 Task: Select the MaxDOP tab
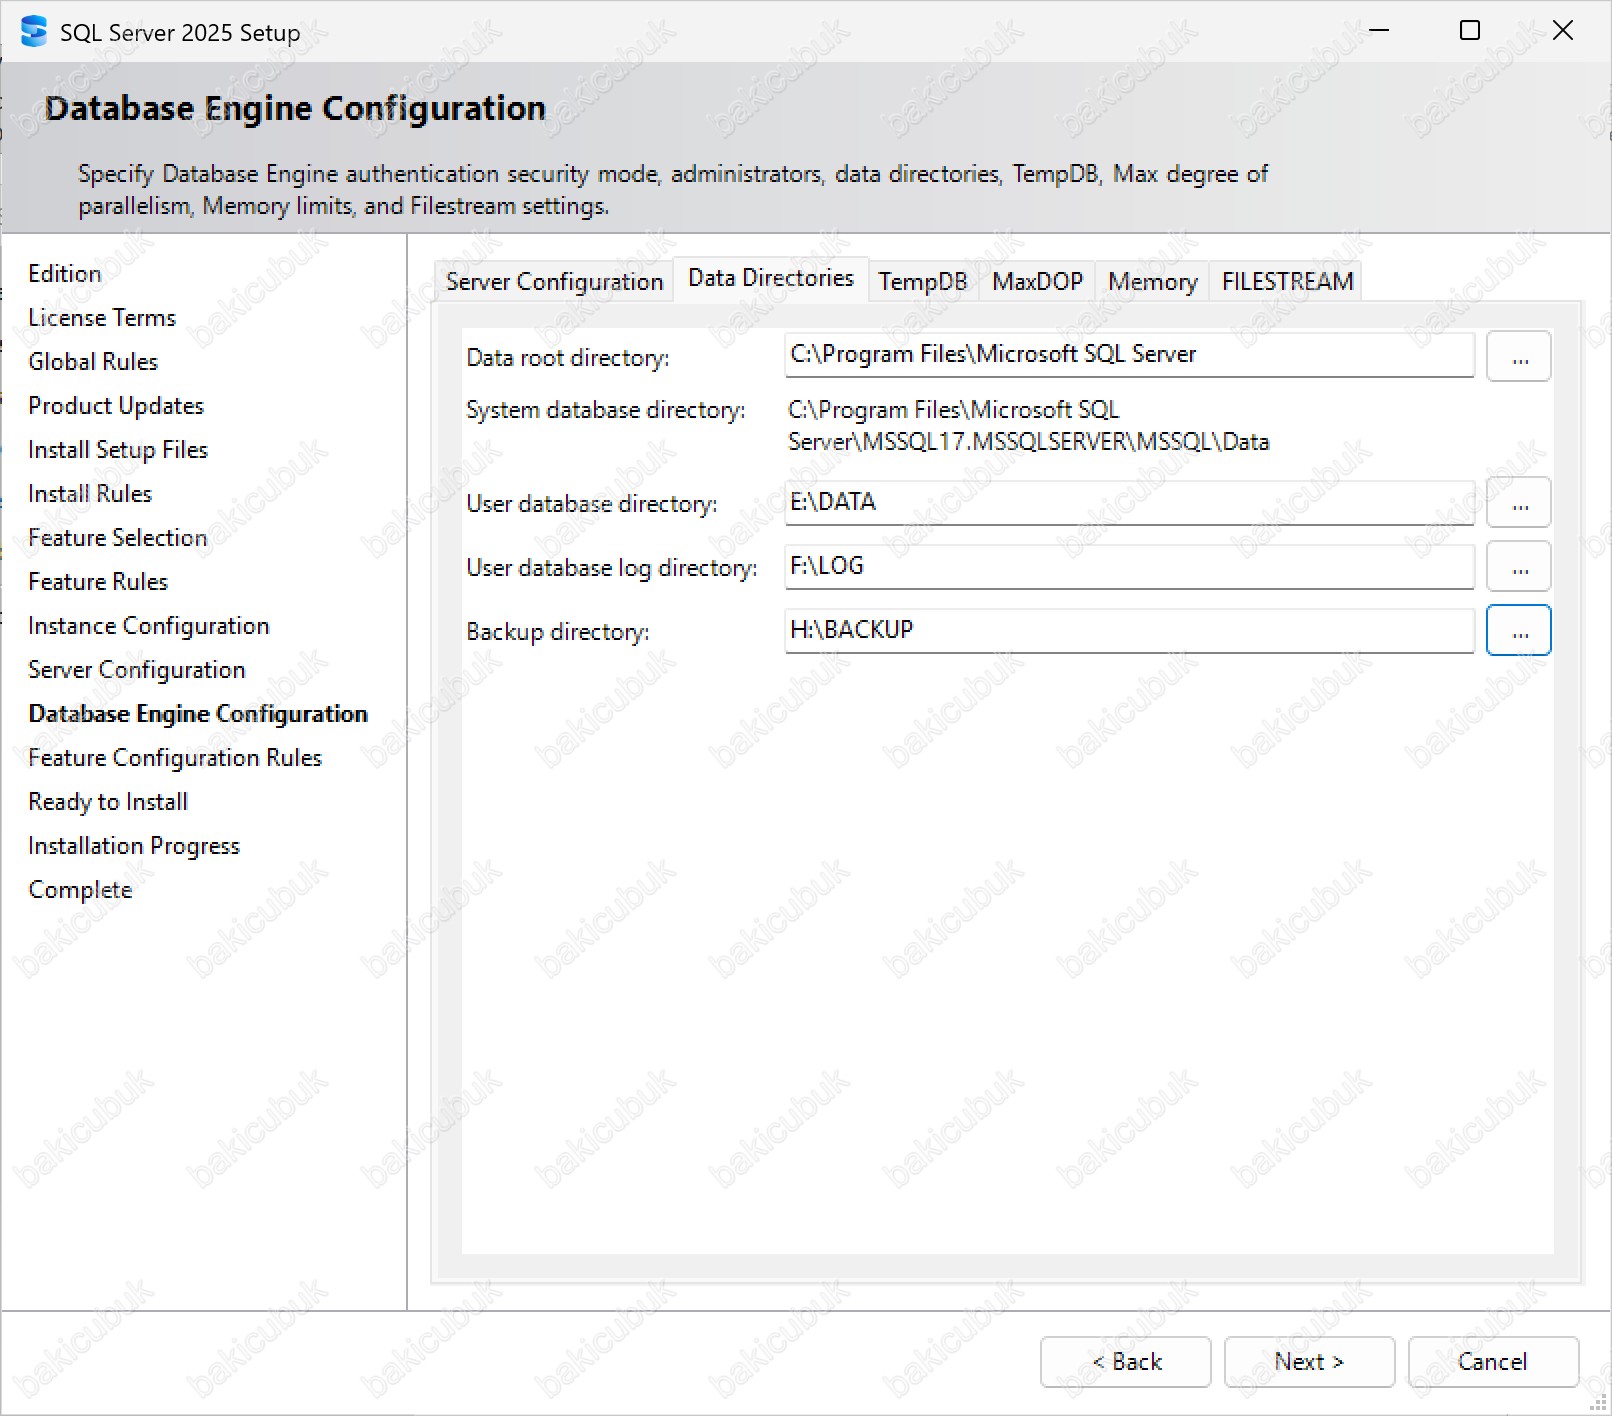(x=1037, y=282)
